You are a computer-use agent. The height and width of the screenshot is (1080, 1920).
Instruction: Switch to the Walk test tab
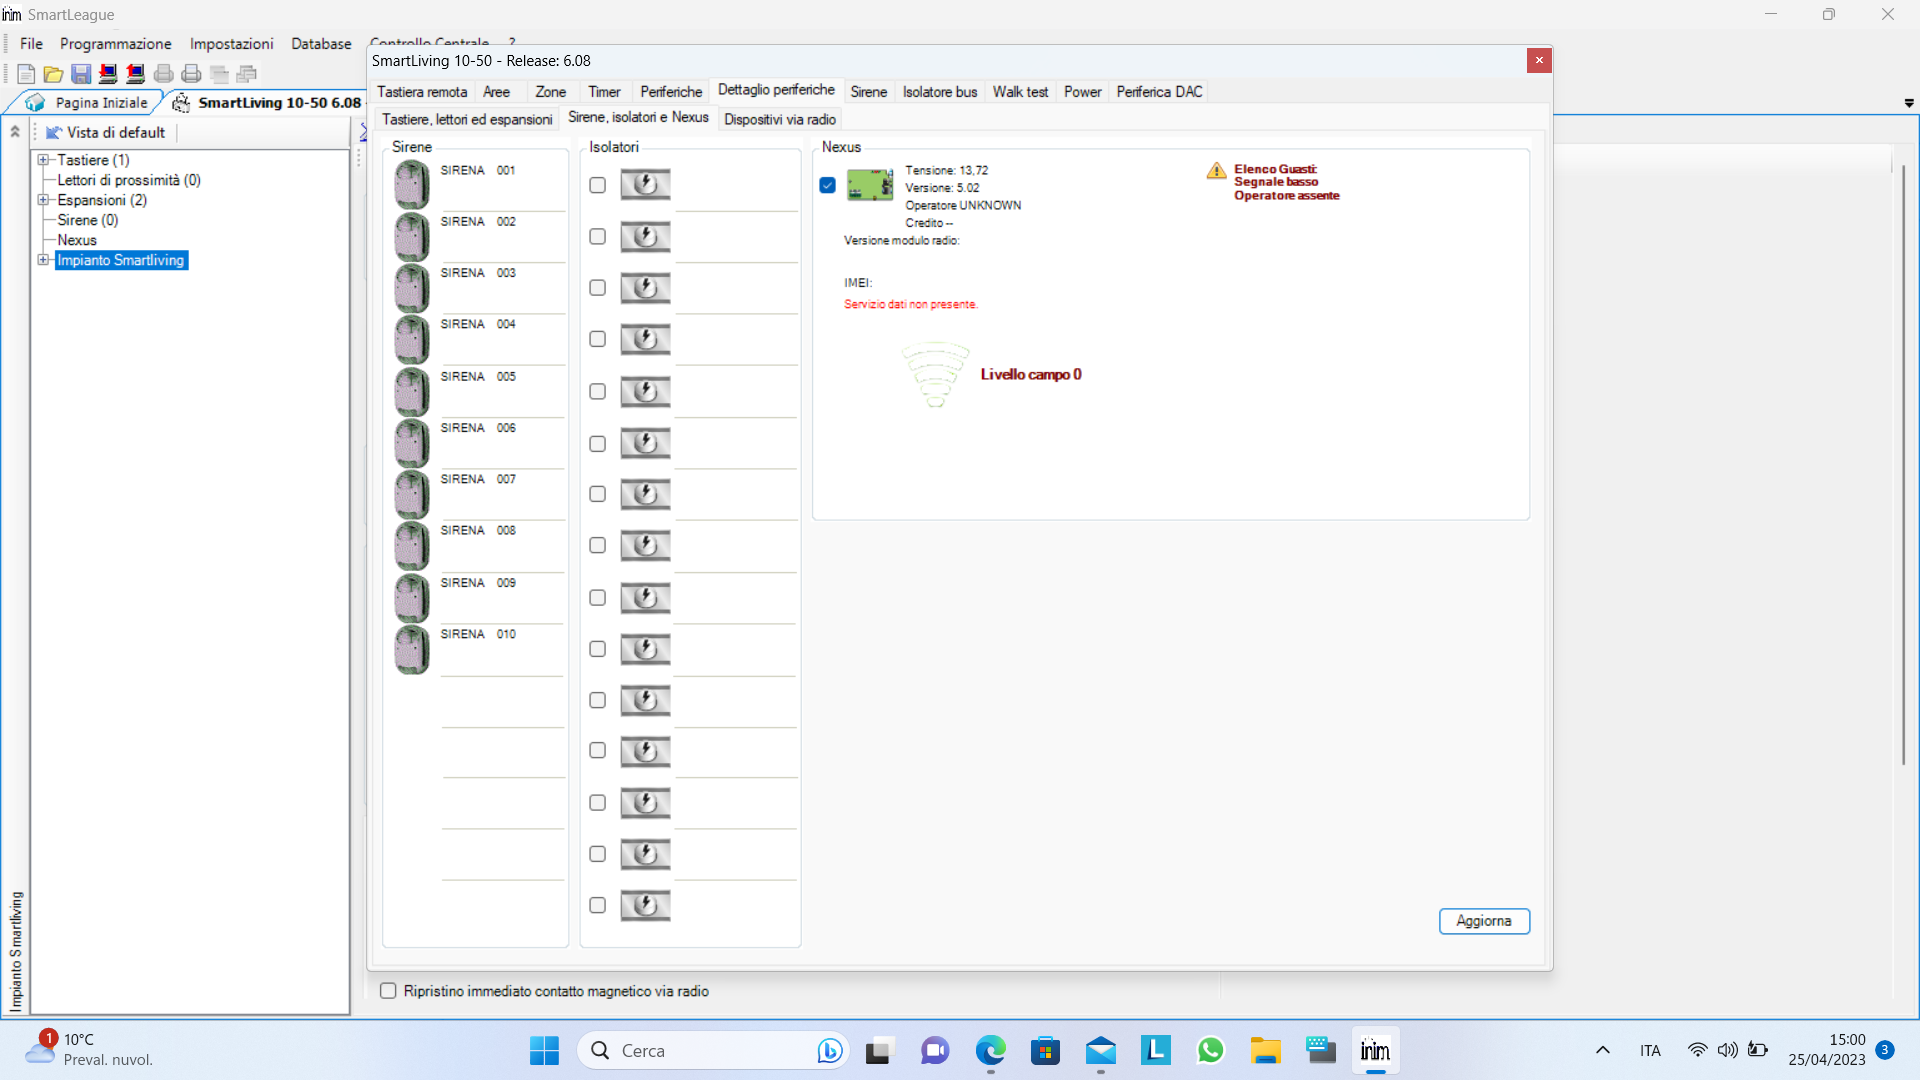1020,92
